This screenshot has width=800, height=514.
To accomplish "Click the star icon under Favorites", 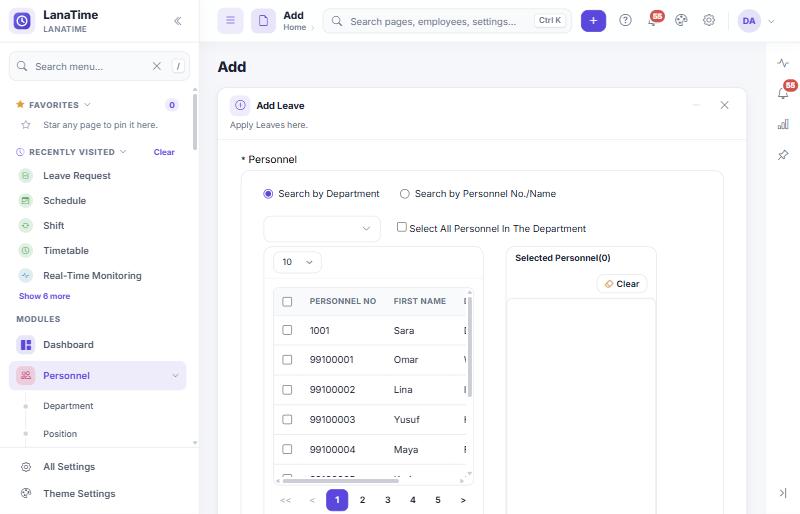I will tap(26, 125).
